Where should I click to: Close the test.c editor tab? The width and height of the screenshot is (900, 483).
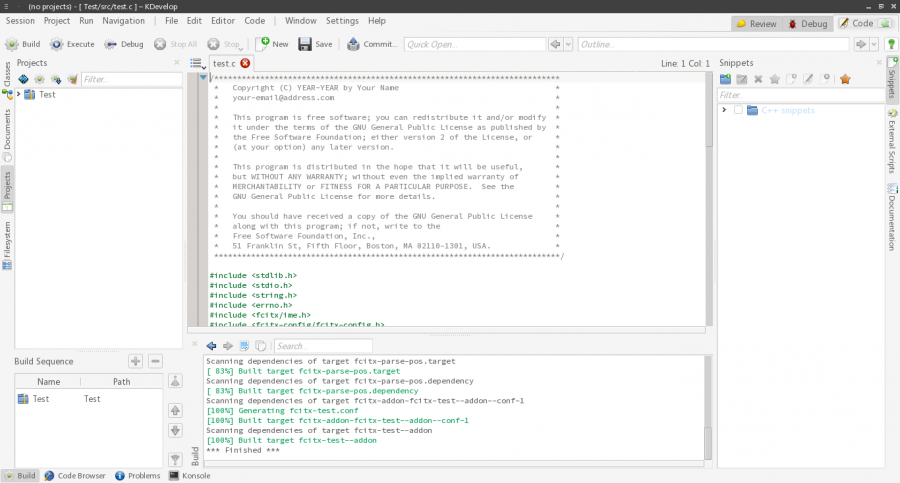point(245,63)
